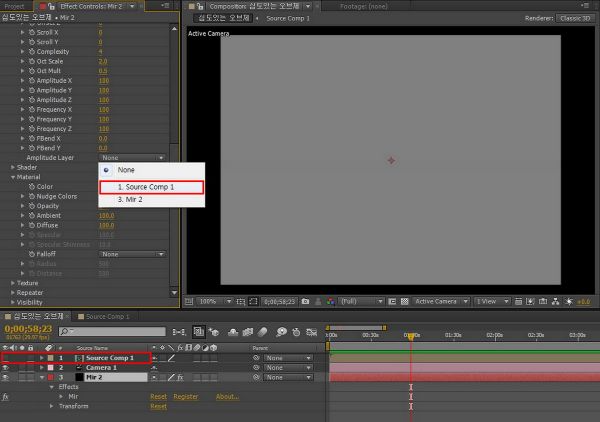The height and width of the screenshot is (422, 600).
Task: Expand the Texture property group
Action: (13, 283)
